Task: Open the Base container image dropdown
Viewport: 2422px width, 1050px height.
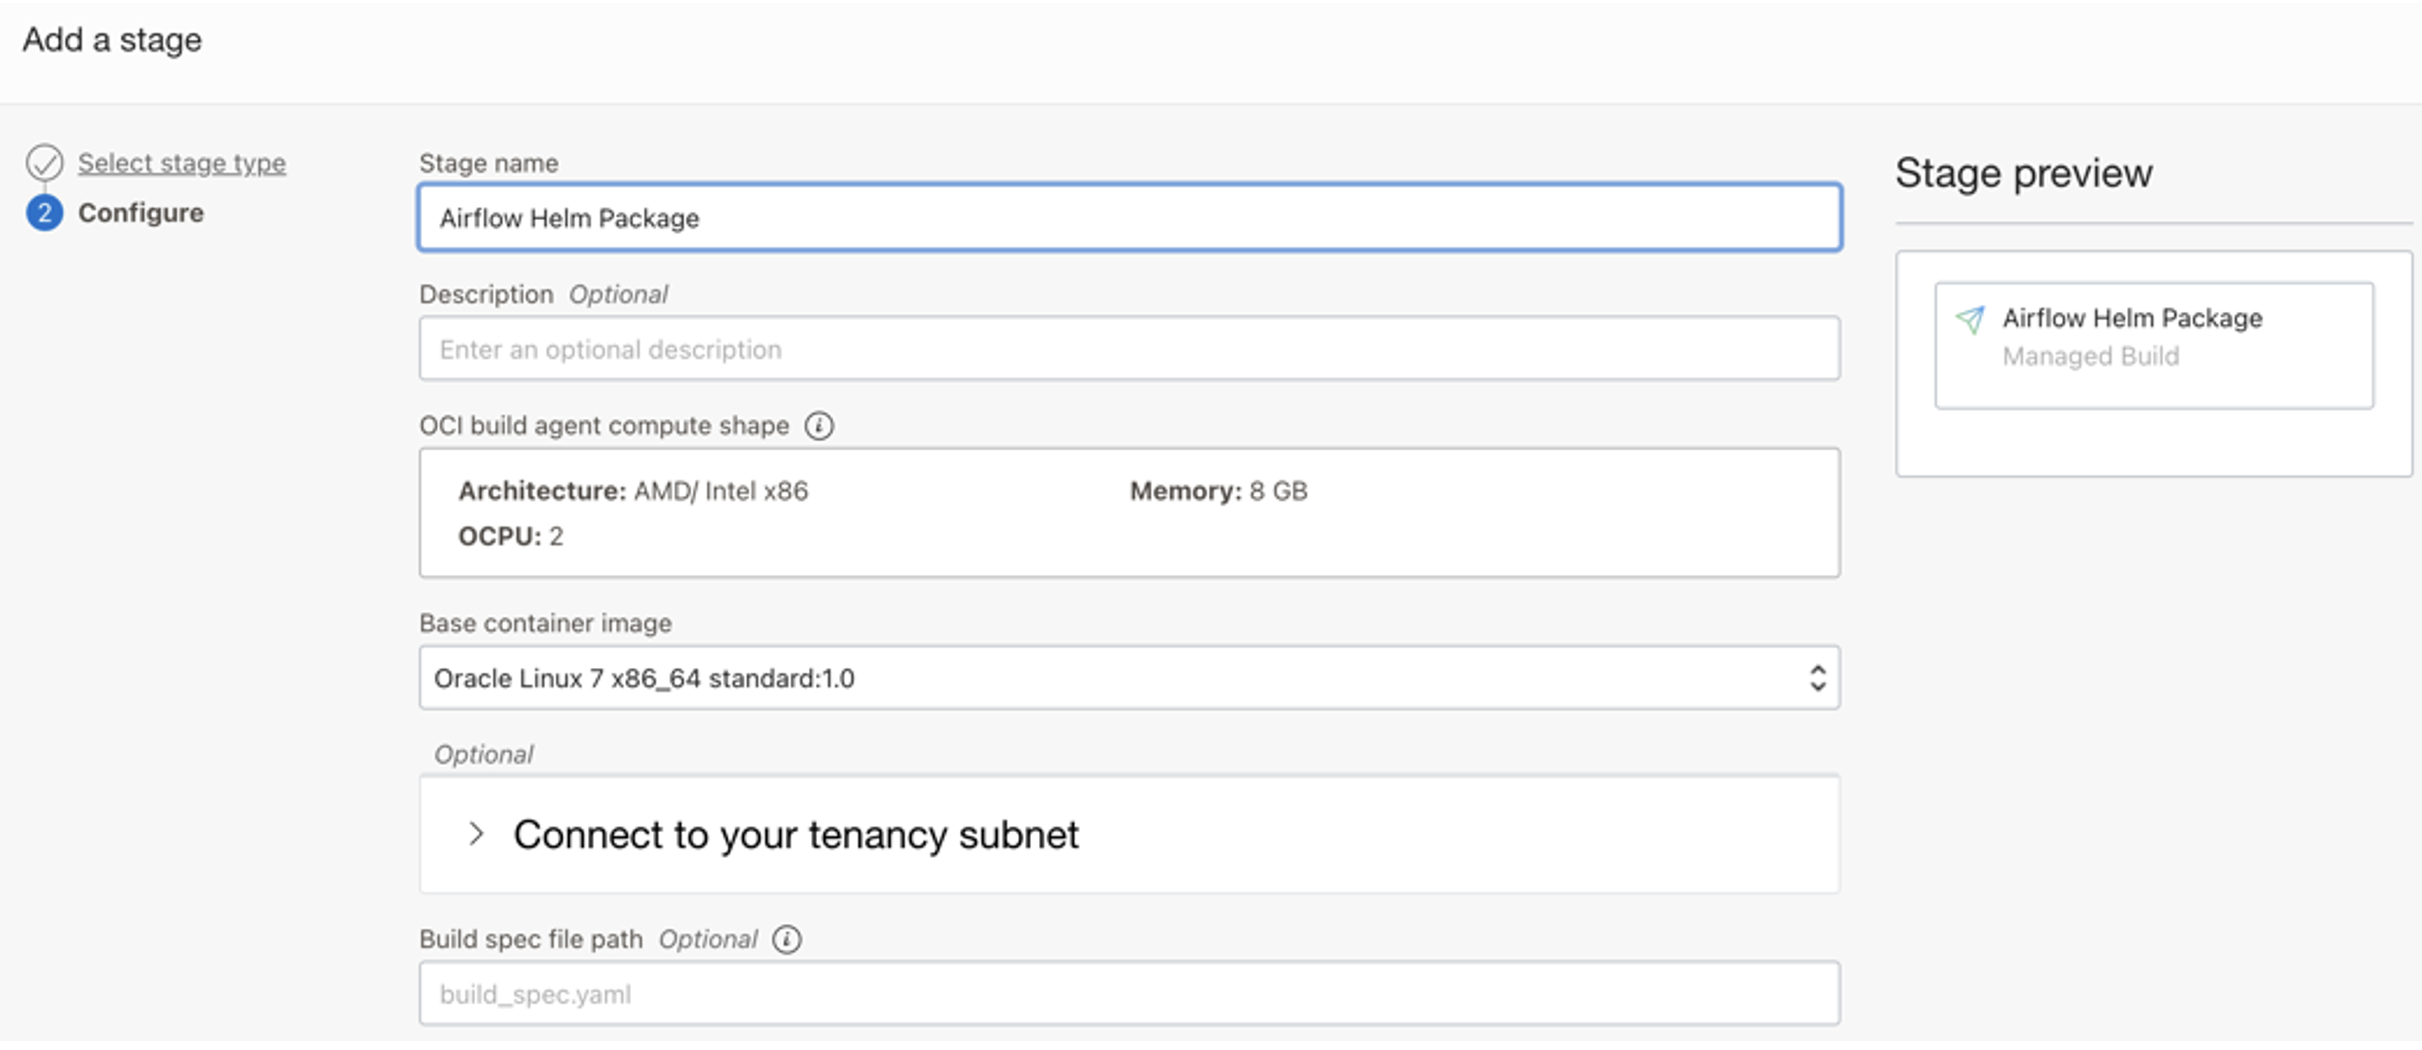Action: pos(1128,678)
